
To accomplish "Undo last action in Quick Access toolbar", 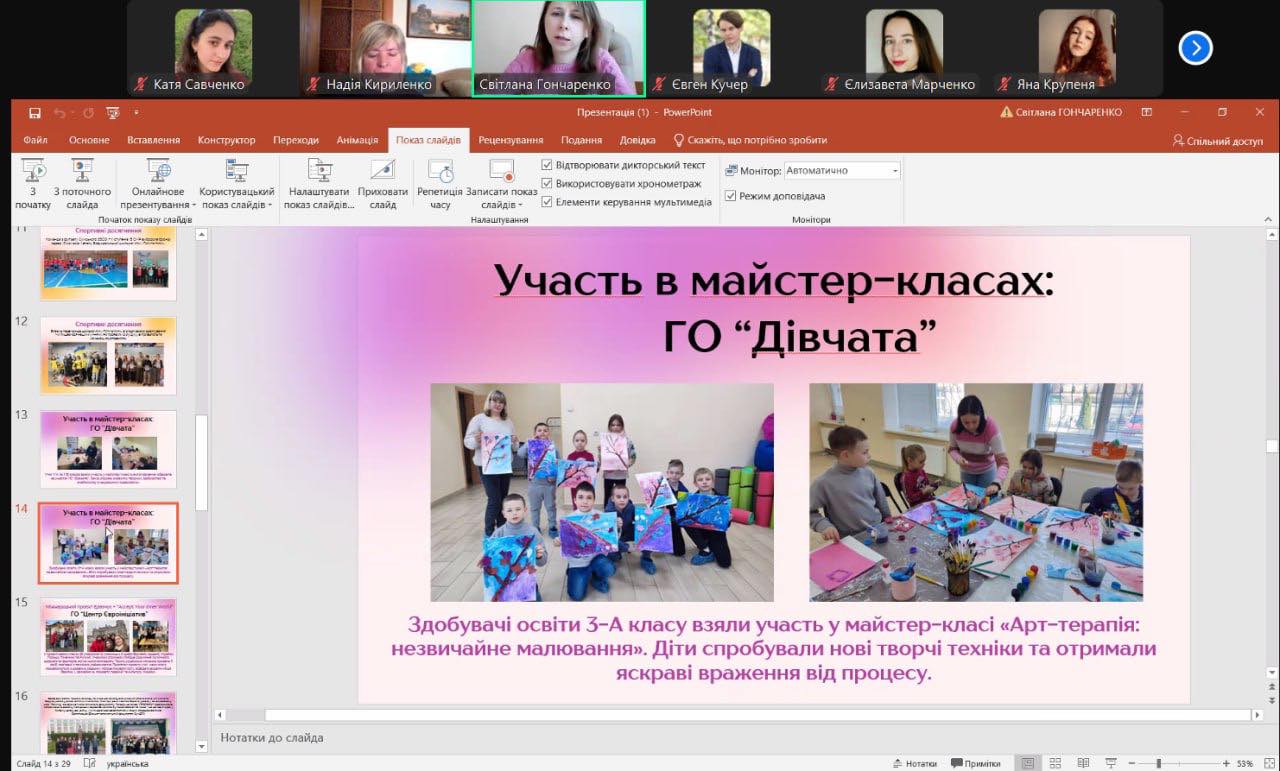I will (x=60, y=113).
